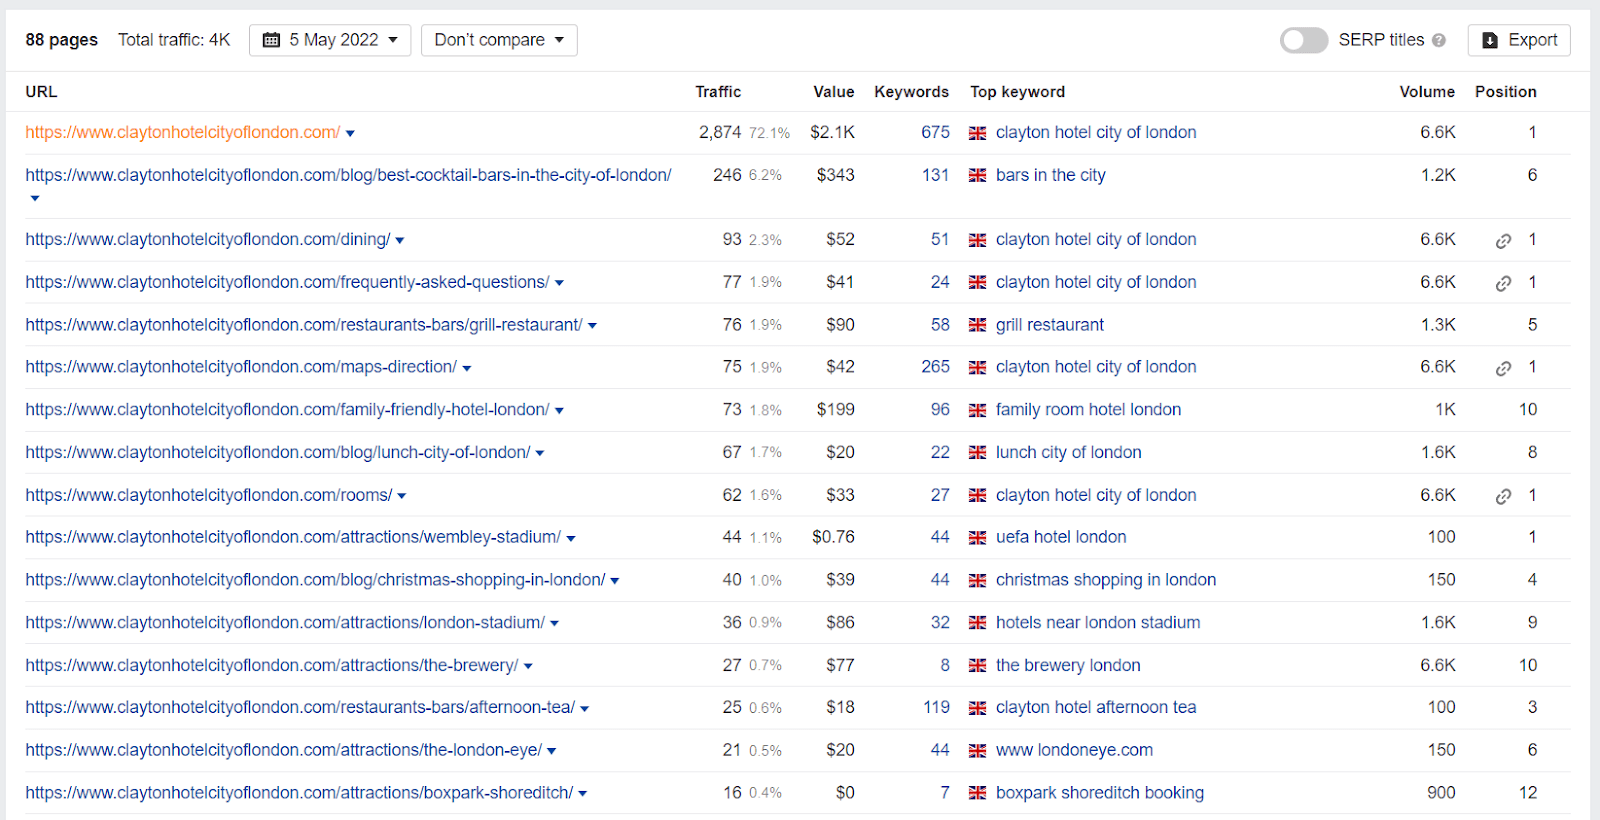Viewport: 1600px width, 820px height.
Task: Click the 'Total traffic: 4K' label
Action: pyautogui.click(x=174, y=40)
